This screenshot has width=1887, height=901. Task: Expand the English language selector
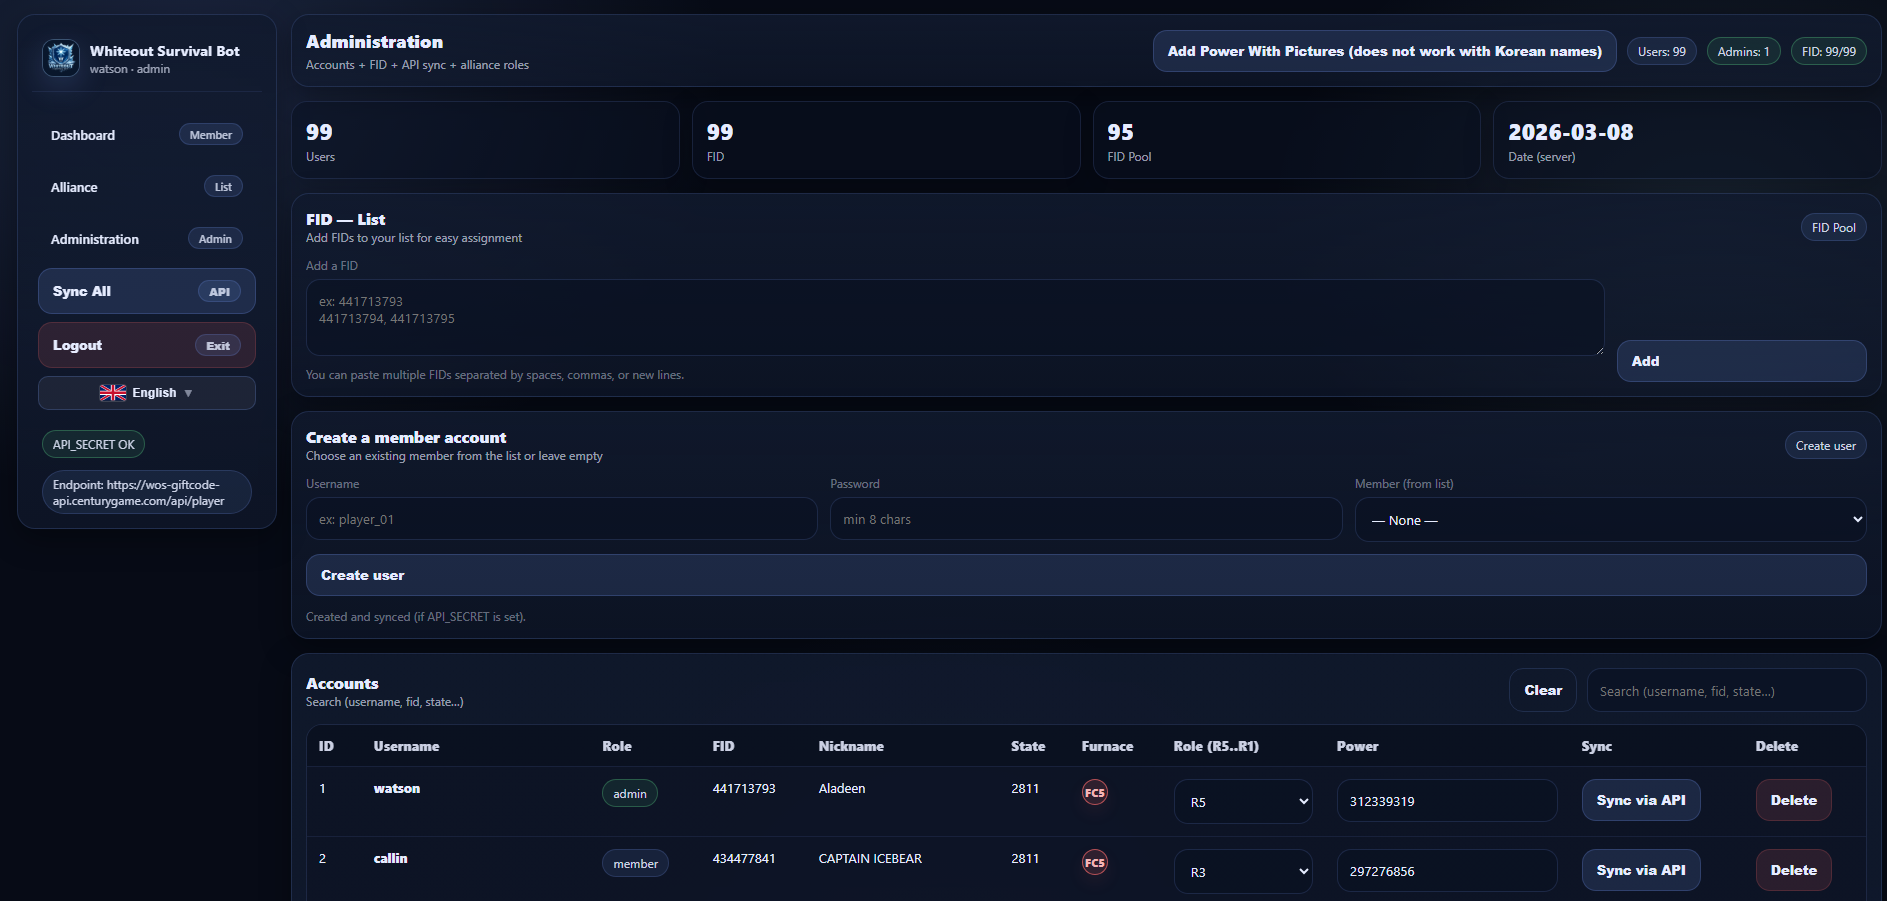click(x=146, y=392)
